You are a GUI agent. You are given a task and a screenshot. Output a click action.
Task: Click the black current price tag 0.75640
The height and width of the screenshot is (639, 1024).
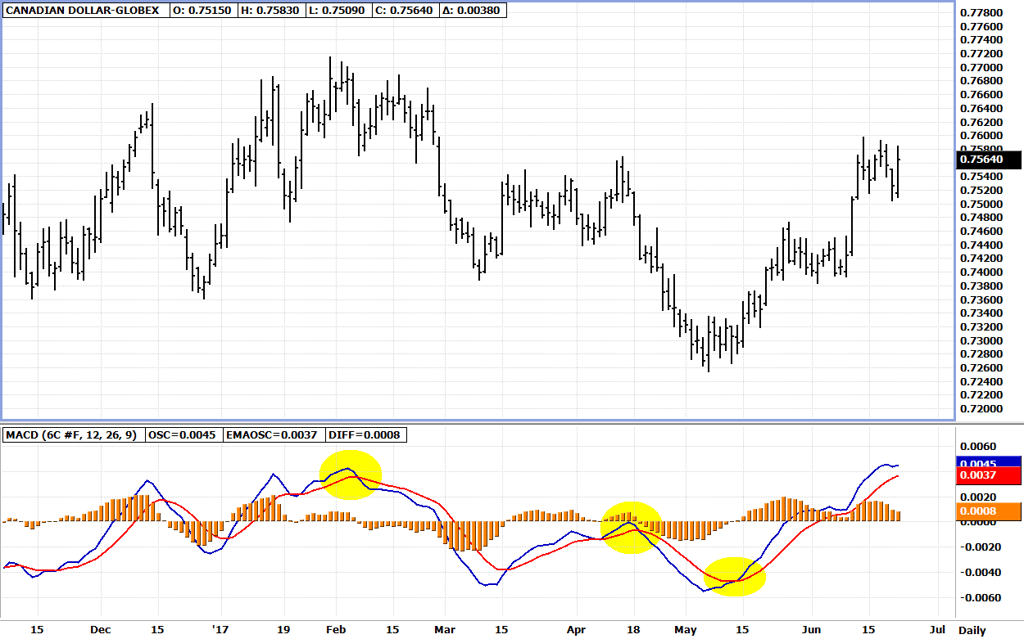point(989,159)
